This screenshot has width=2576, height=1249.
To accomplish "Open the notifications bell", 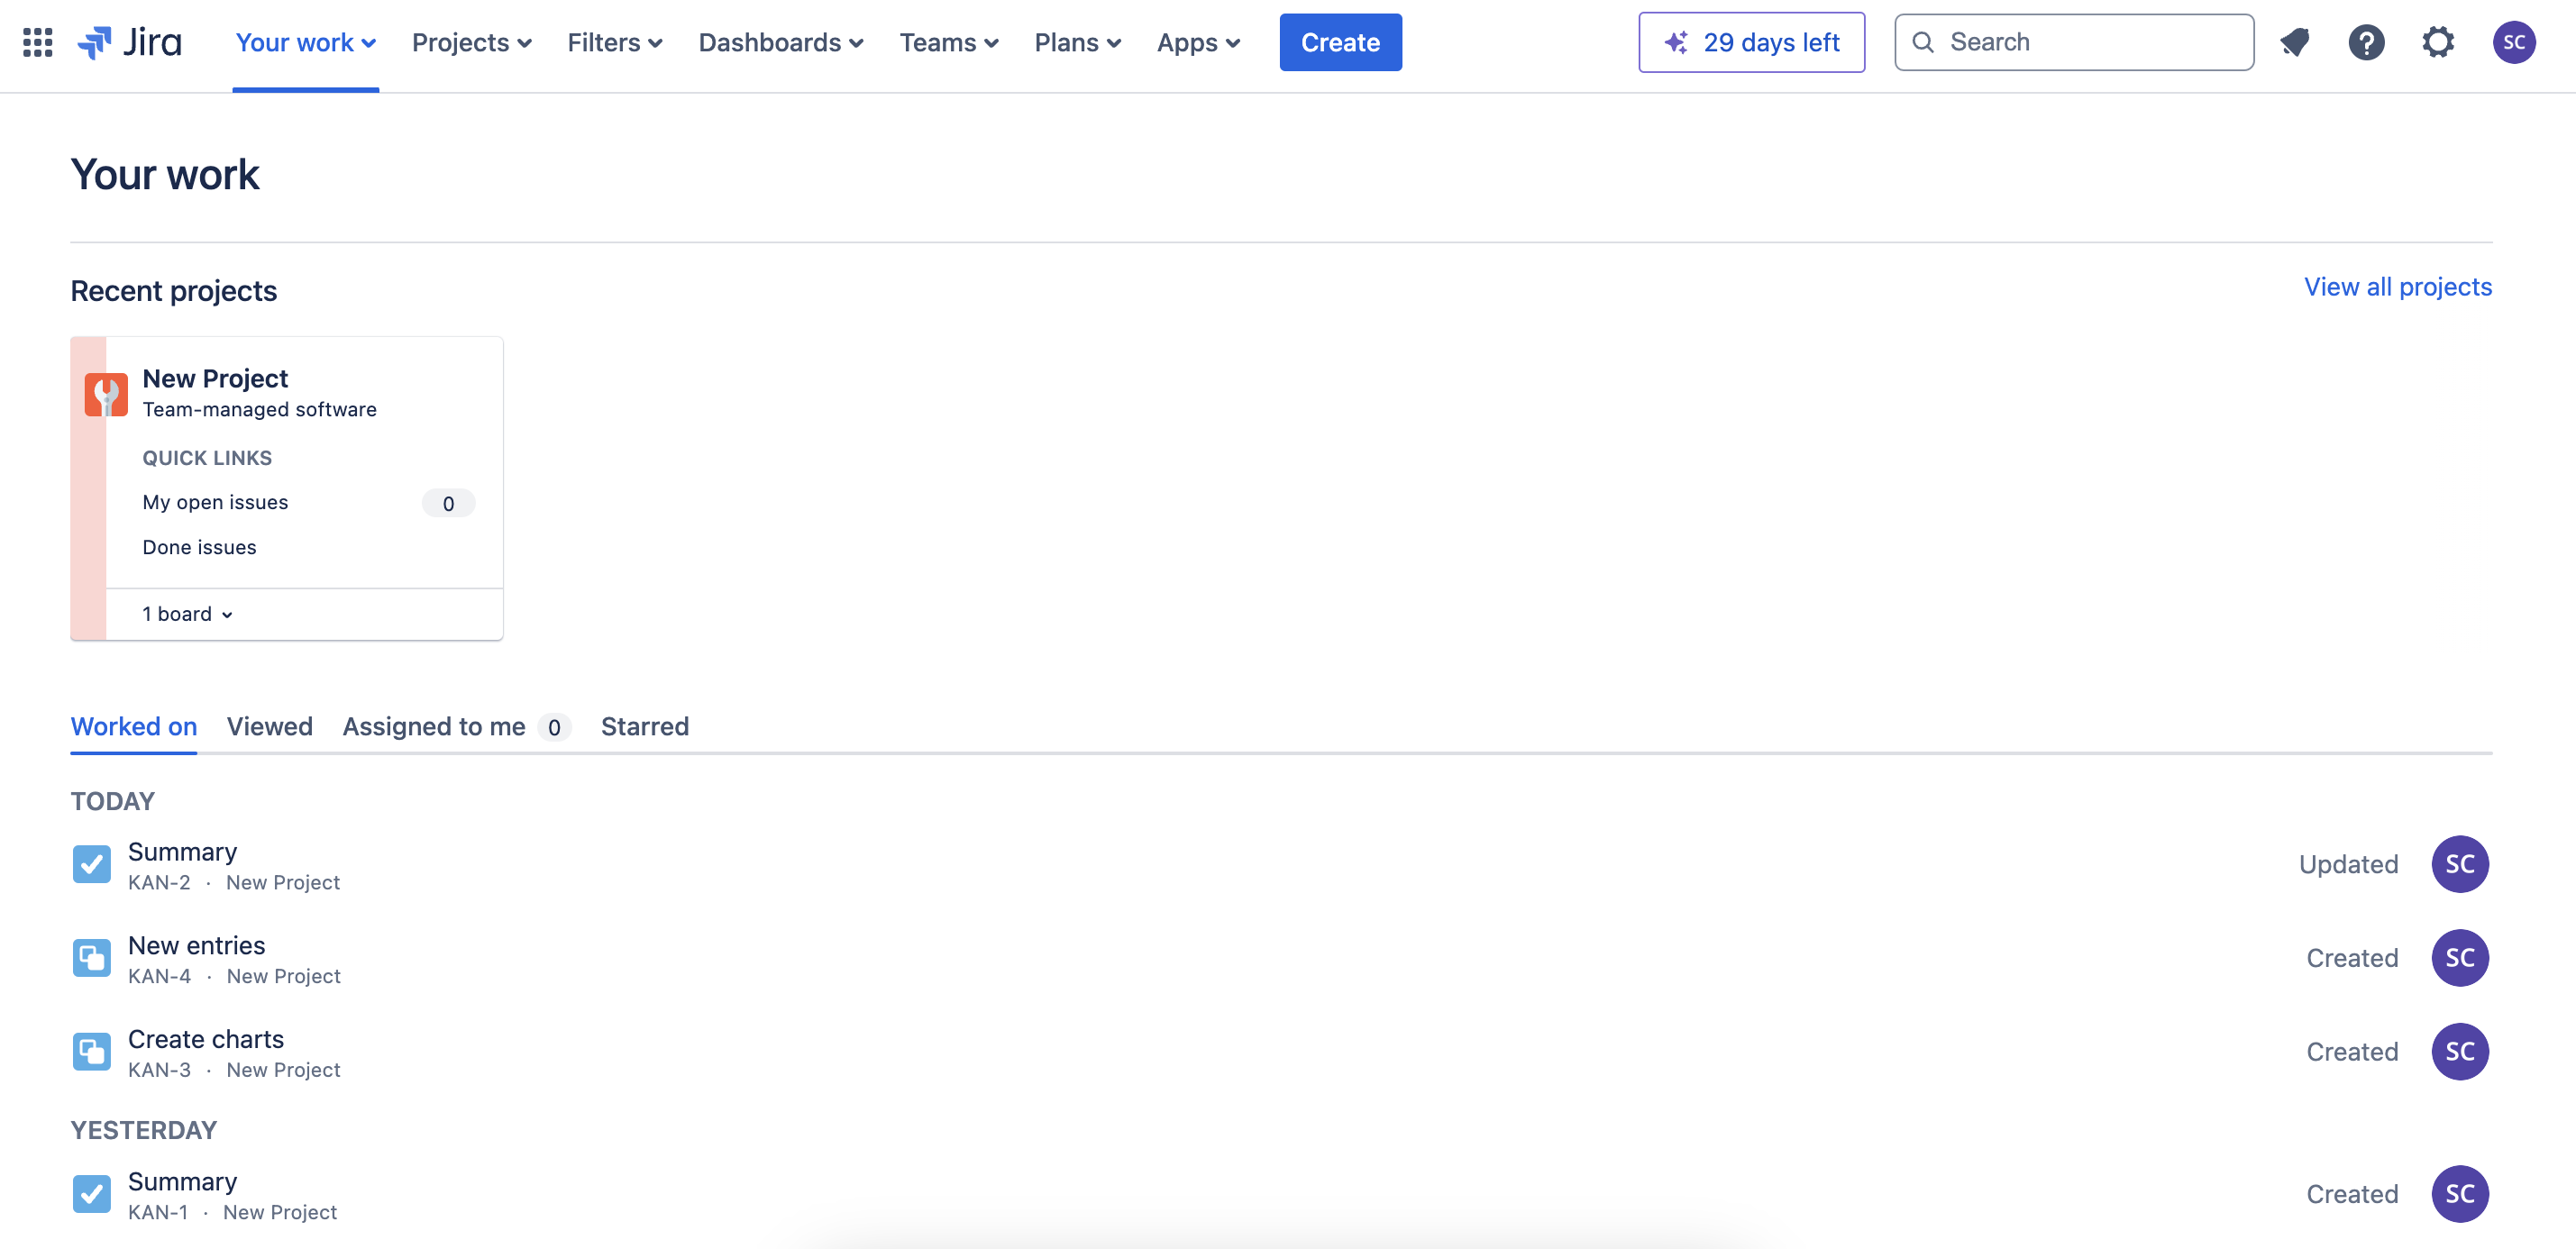I will pos(2294,42).
